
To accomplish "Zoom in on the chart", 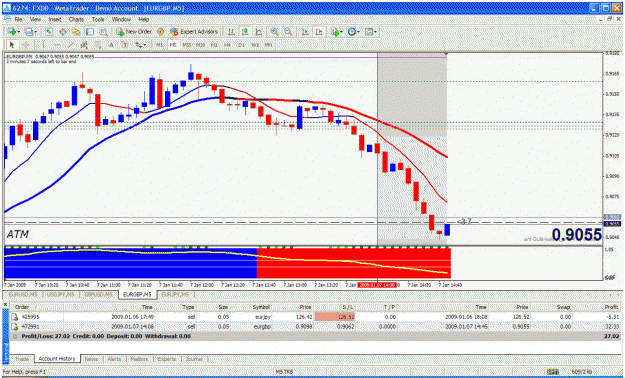I will (x=274, y=32).
